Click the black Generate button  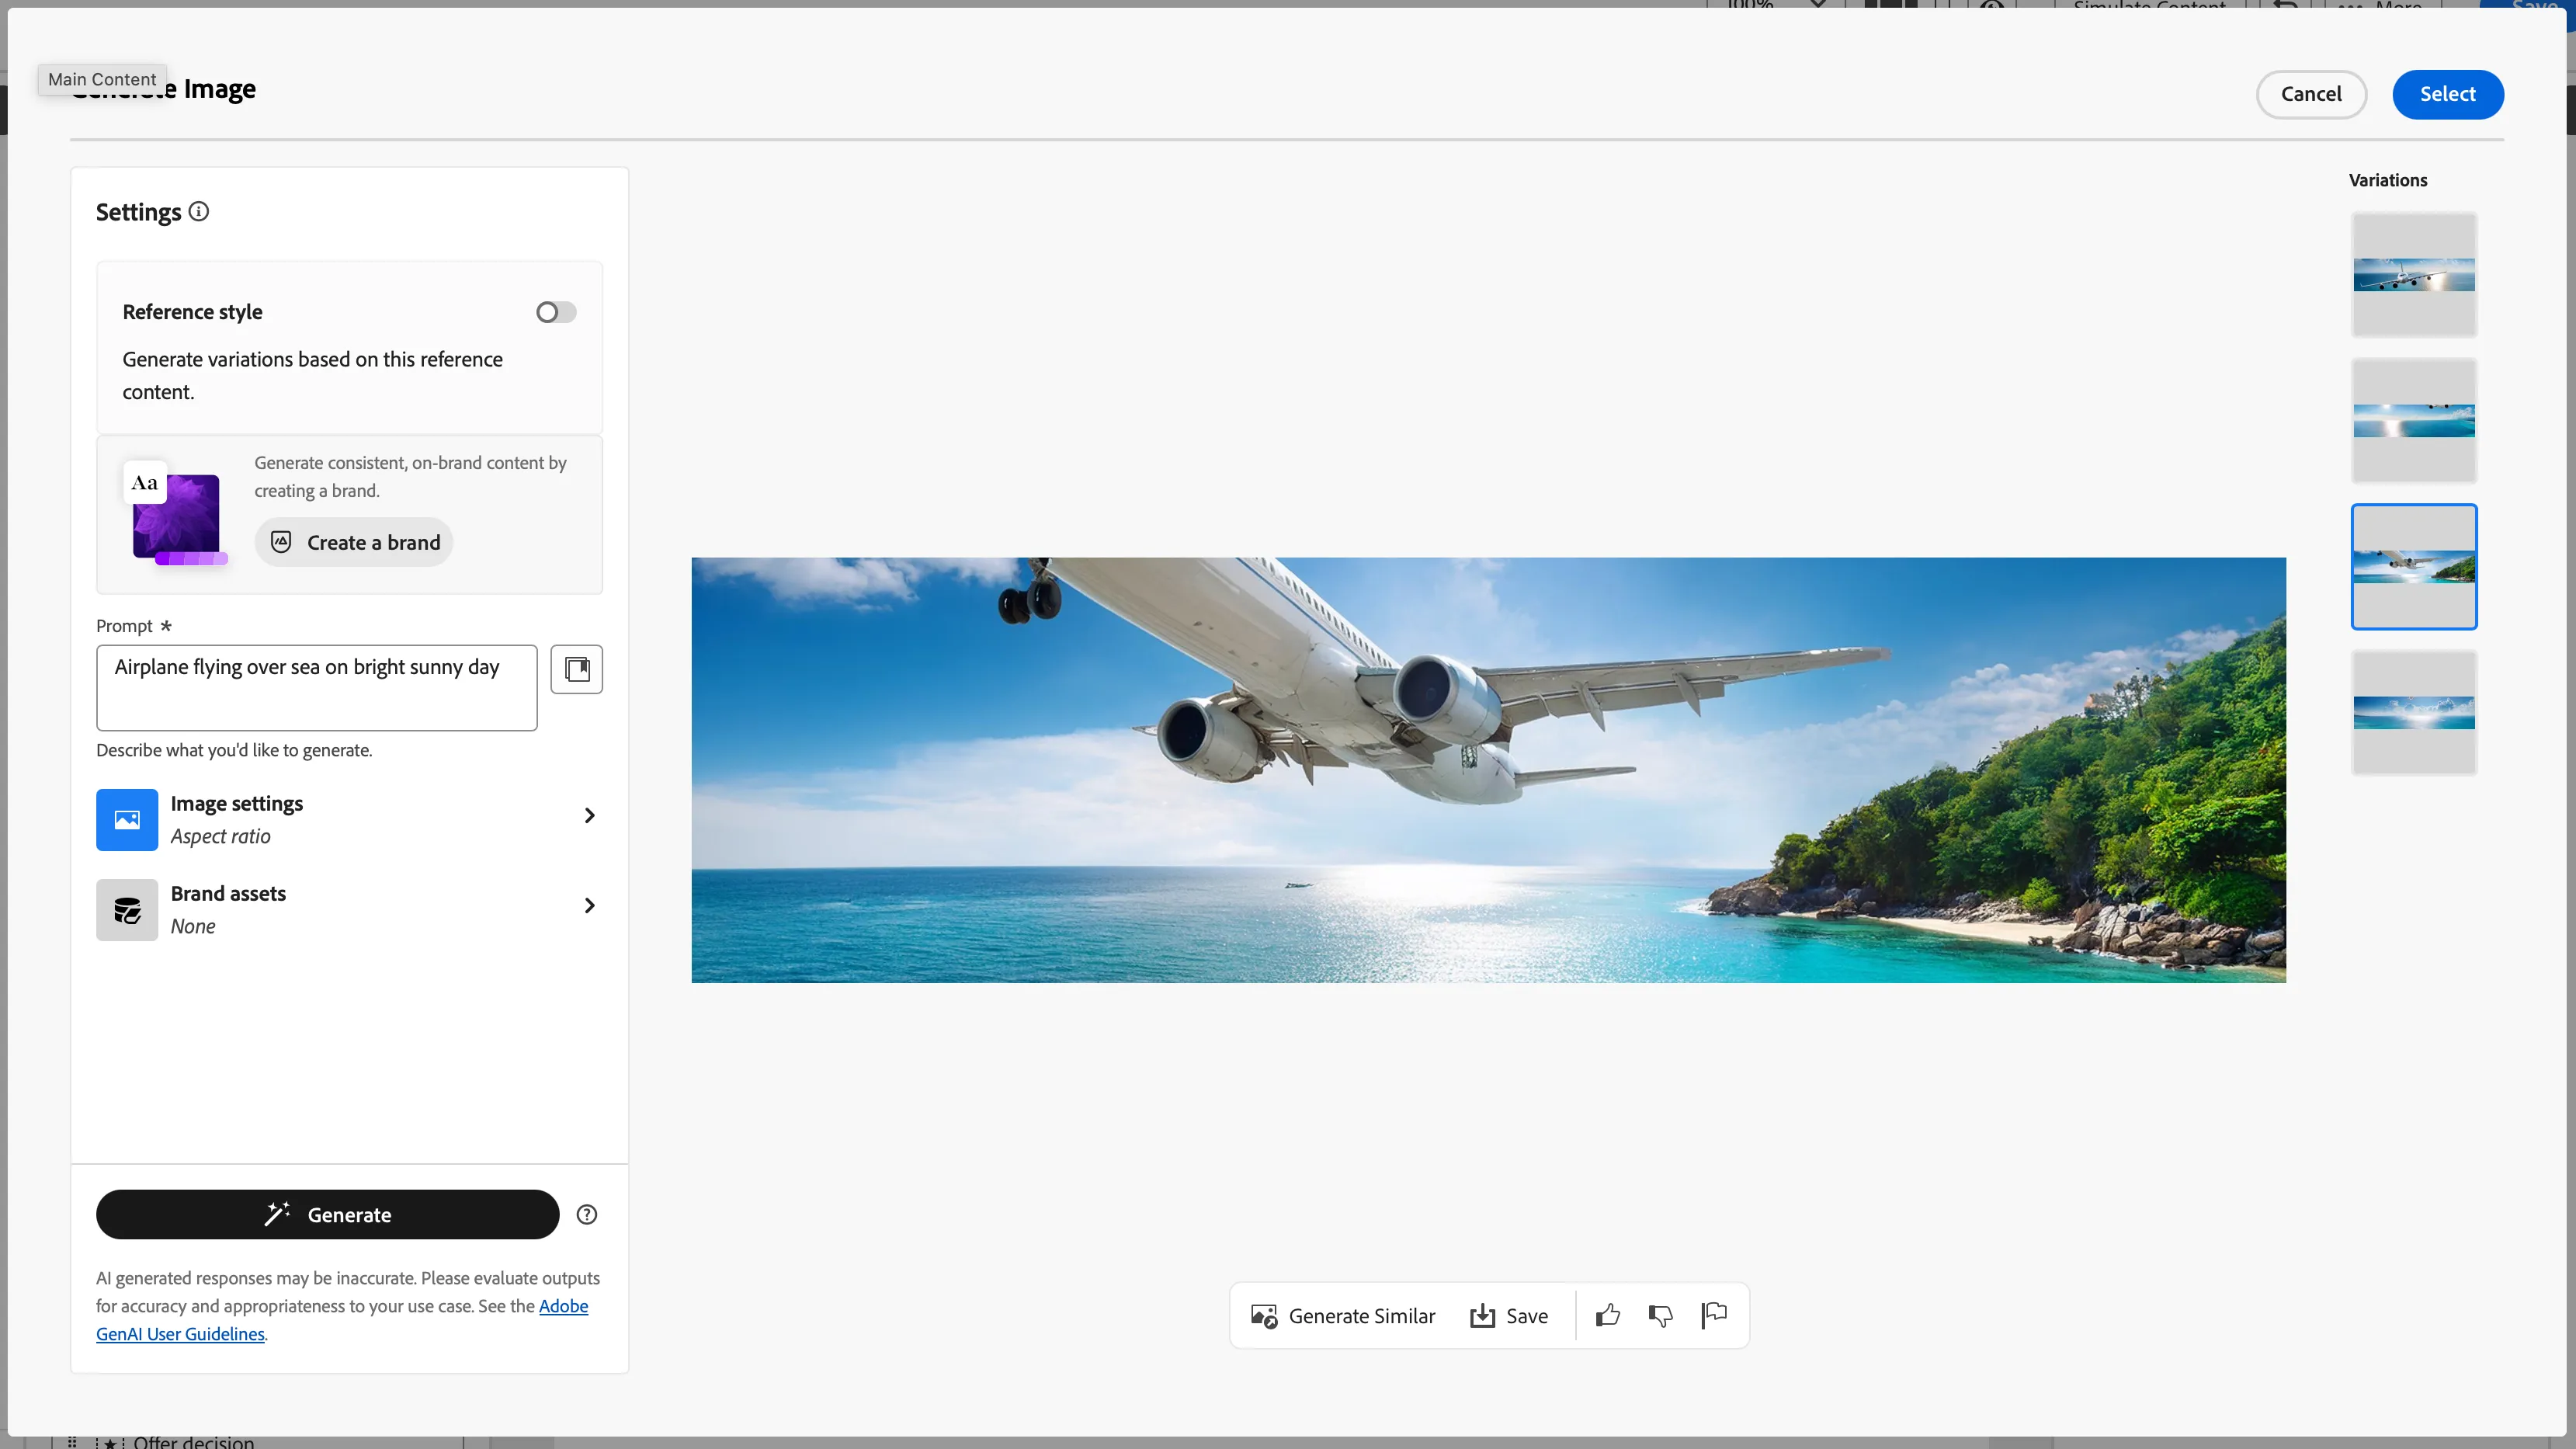click(x=328, y=1214)
